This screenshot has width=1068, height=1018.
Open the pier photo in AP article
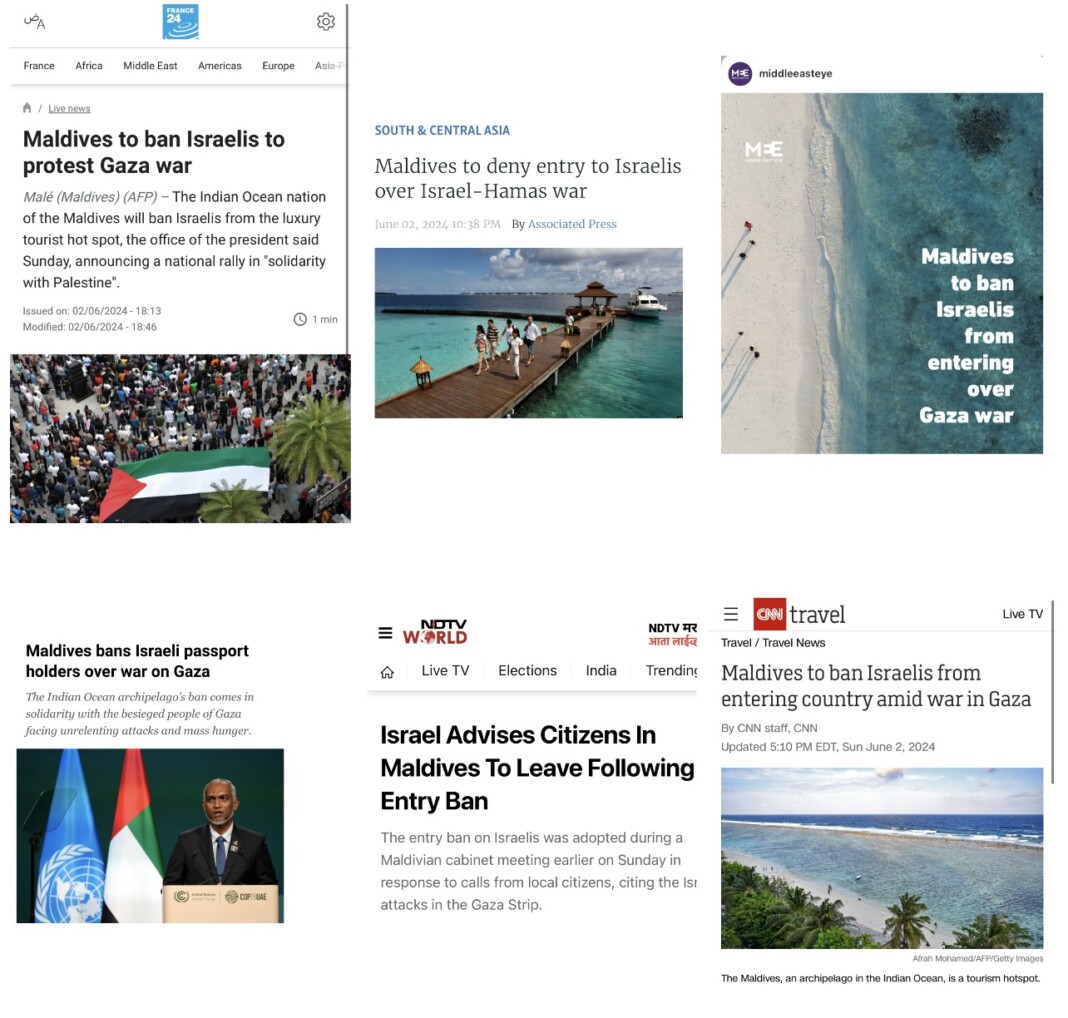pos(529,333)
